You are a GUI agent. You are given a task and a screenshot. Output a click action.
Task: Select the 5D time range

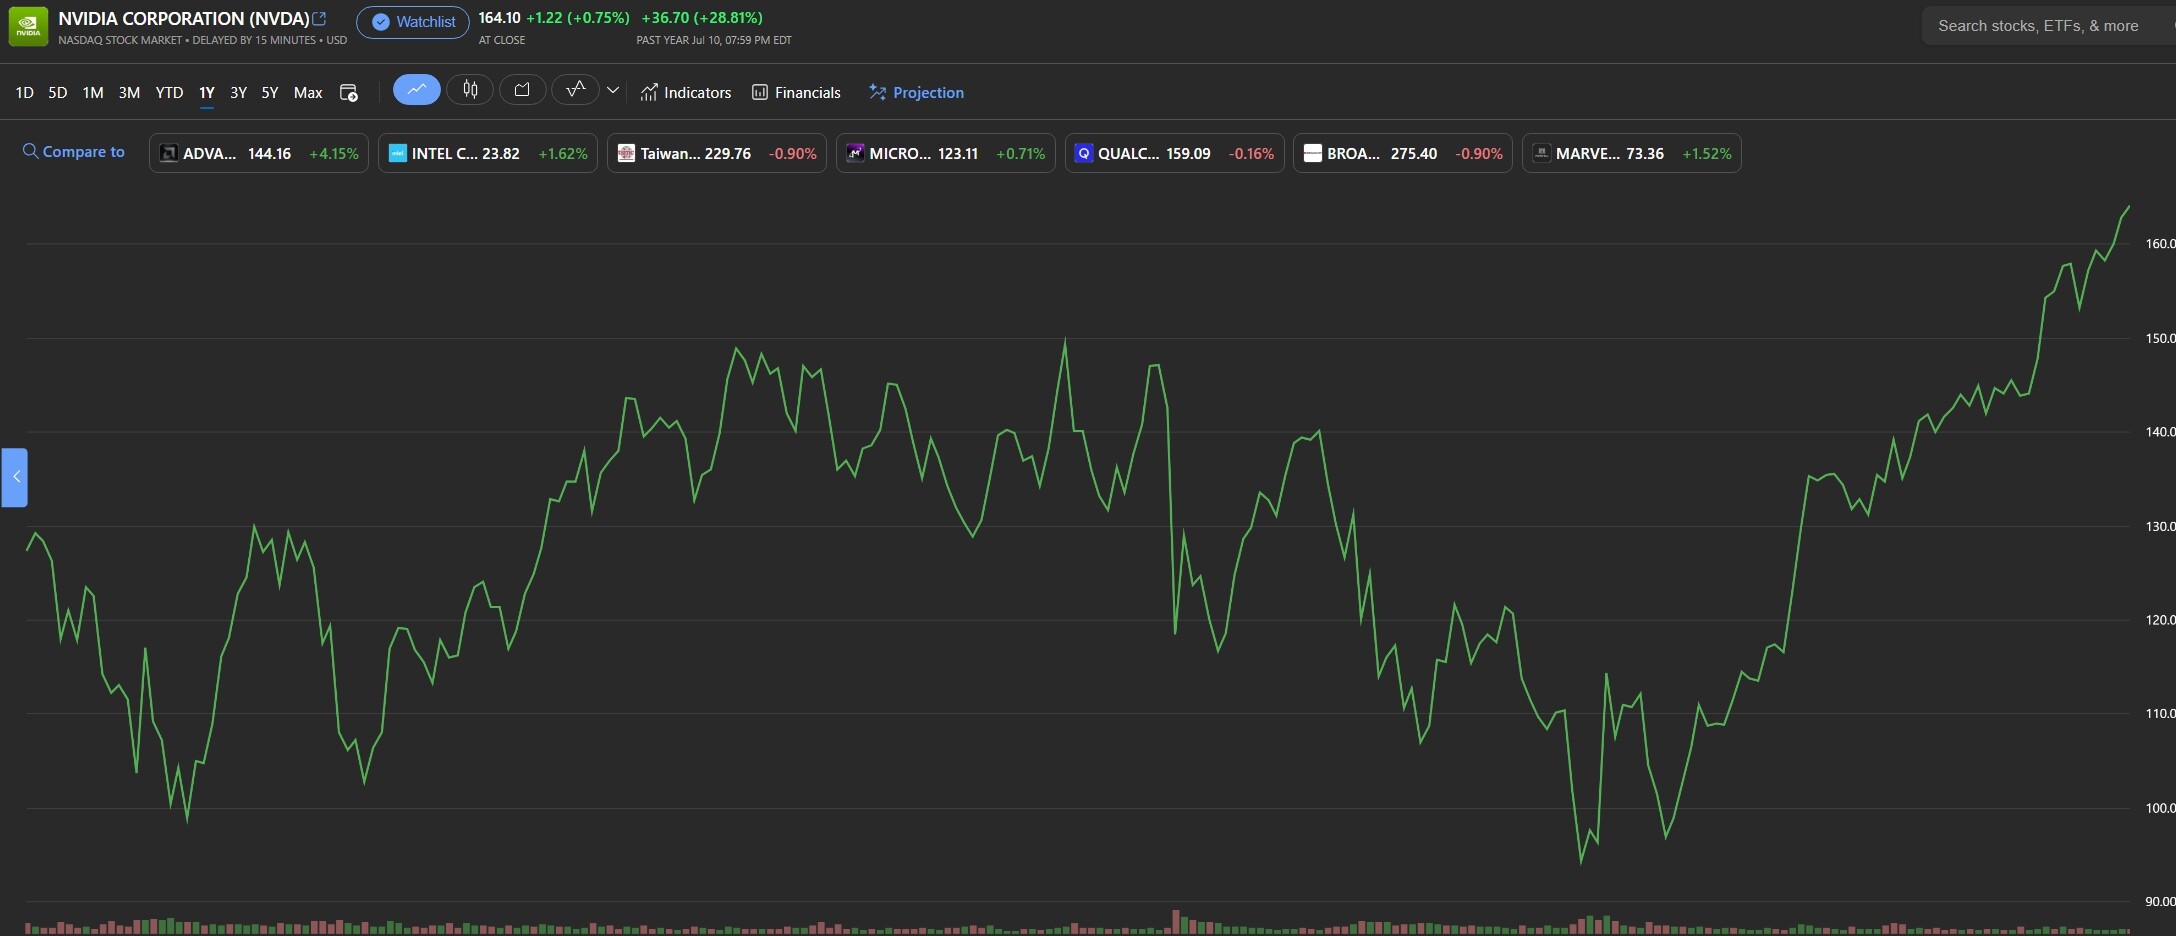[58, 93]
